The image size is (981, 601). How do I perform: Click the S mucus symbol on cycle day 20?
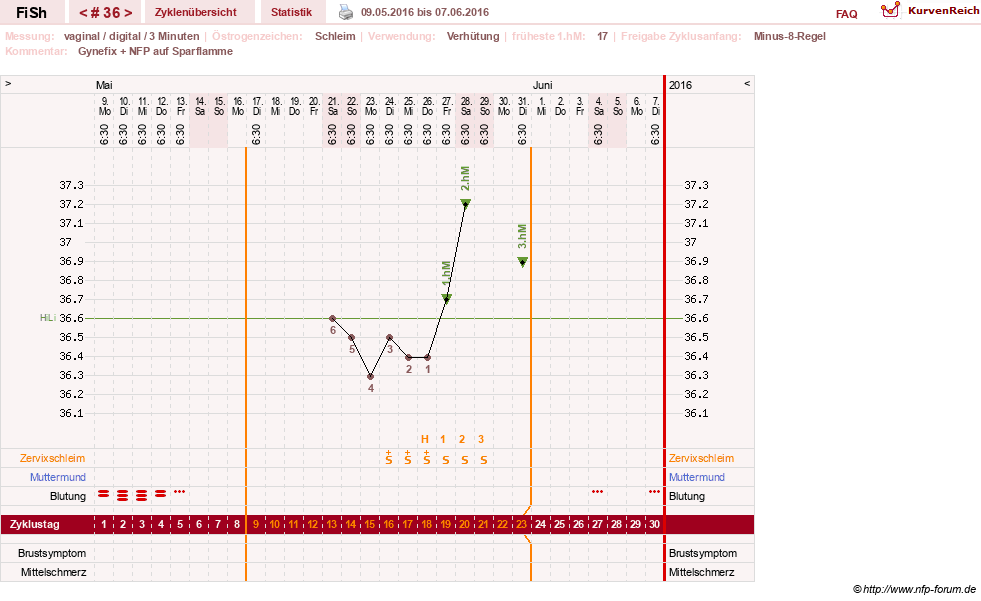(x=465, y=460)
